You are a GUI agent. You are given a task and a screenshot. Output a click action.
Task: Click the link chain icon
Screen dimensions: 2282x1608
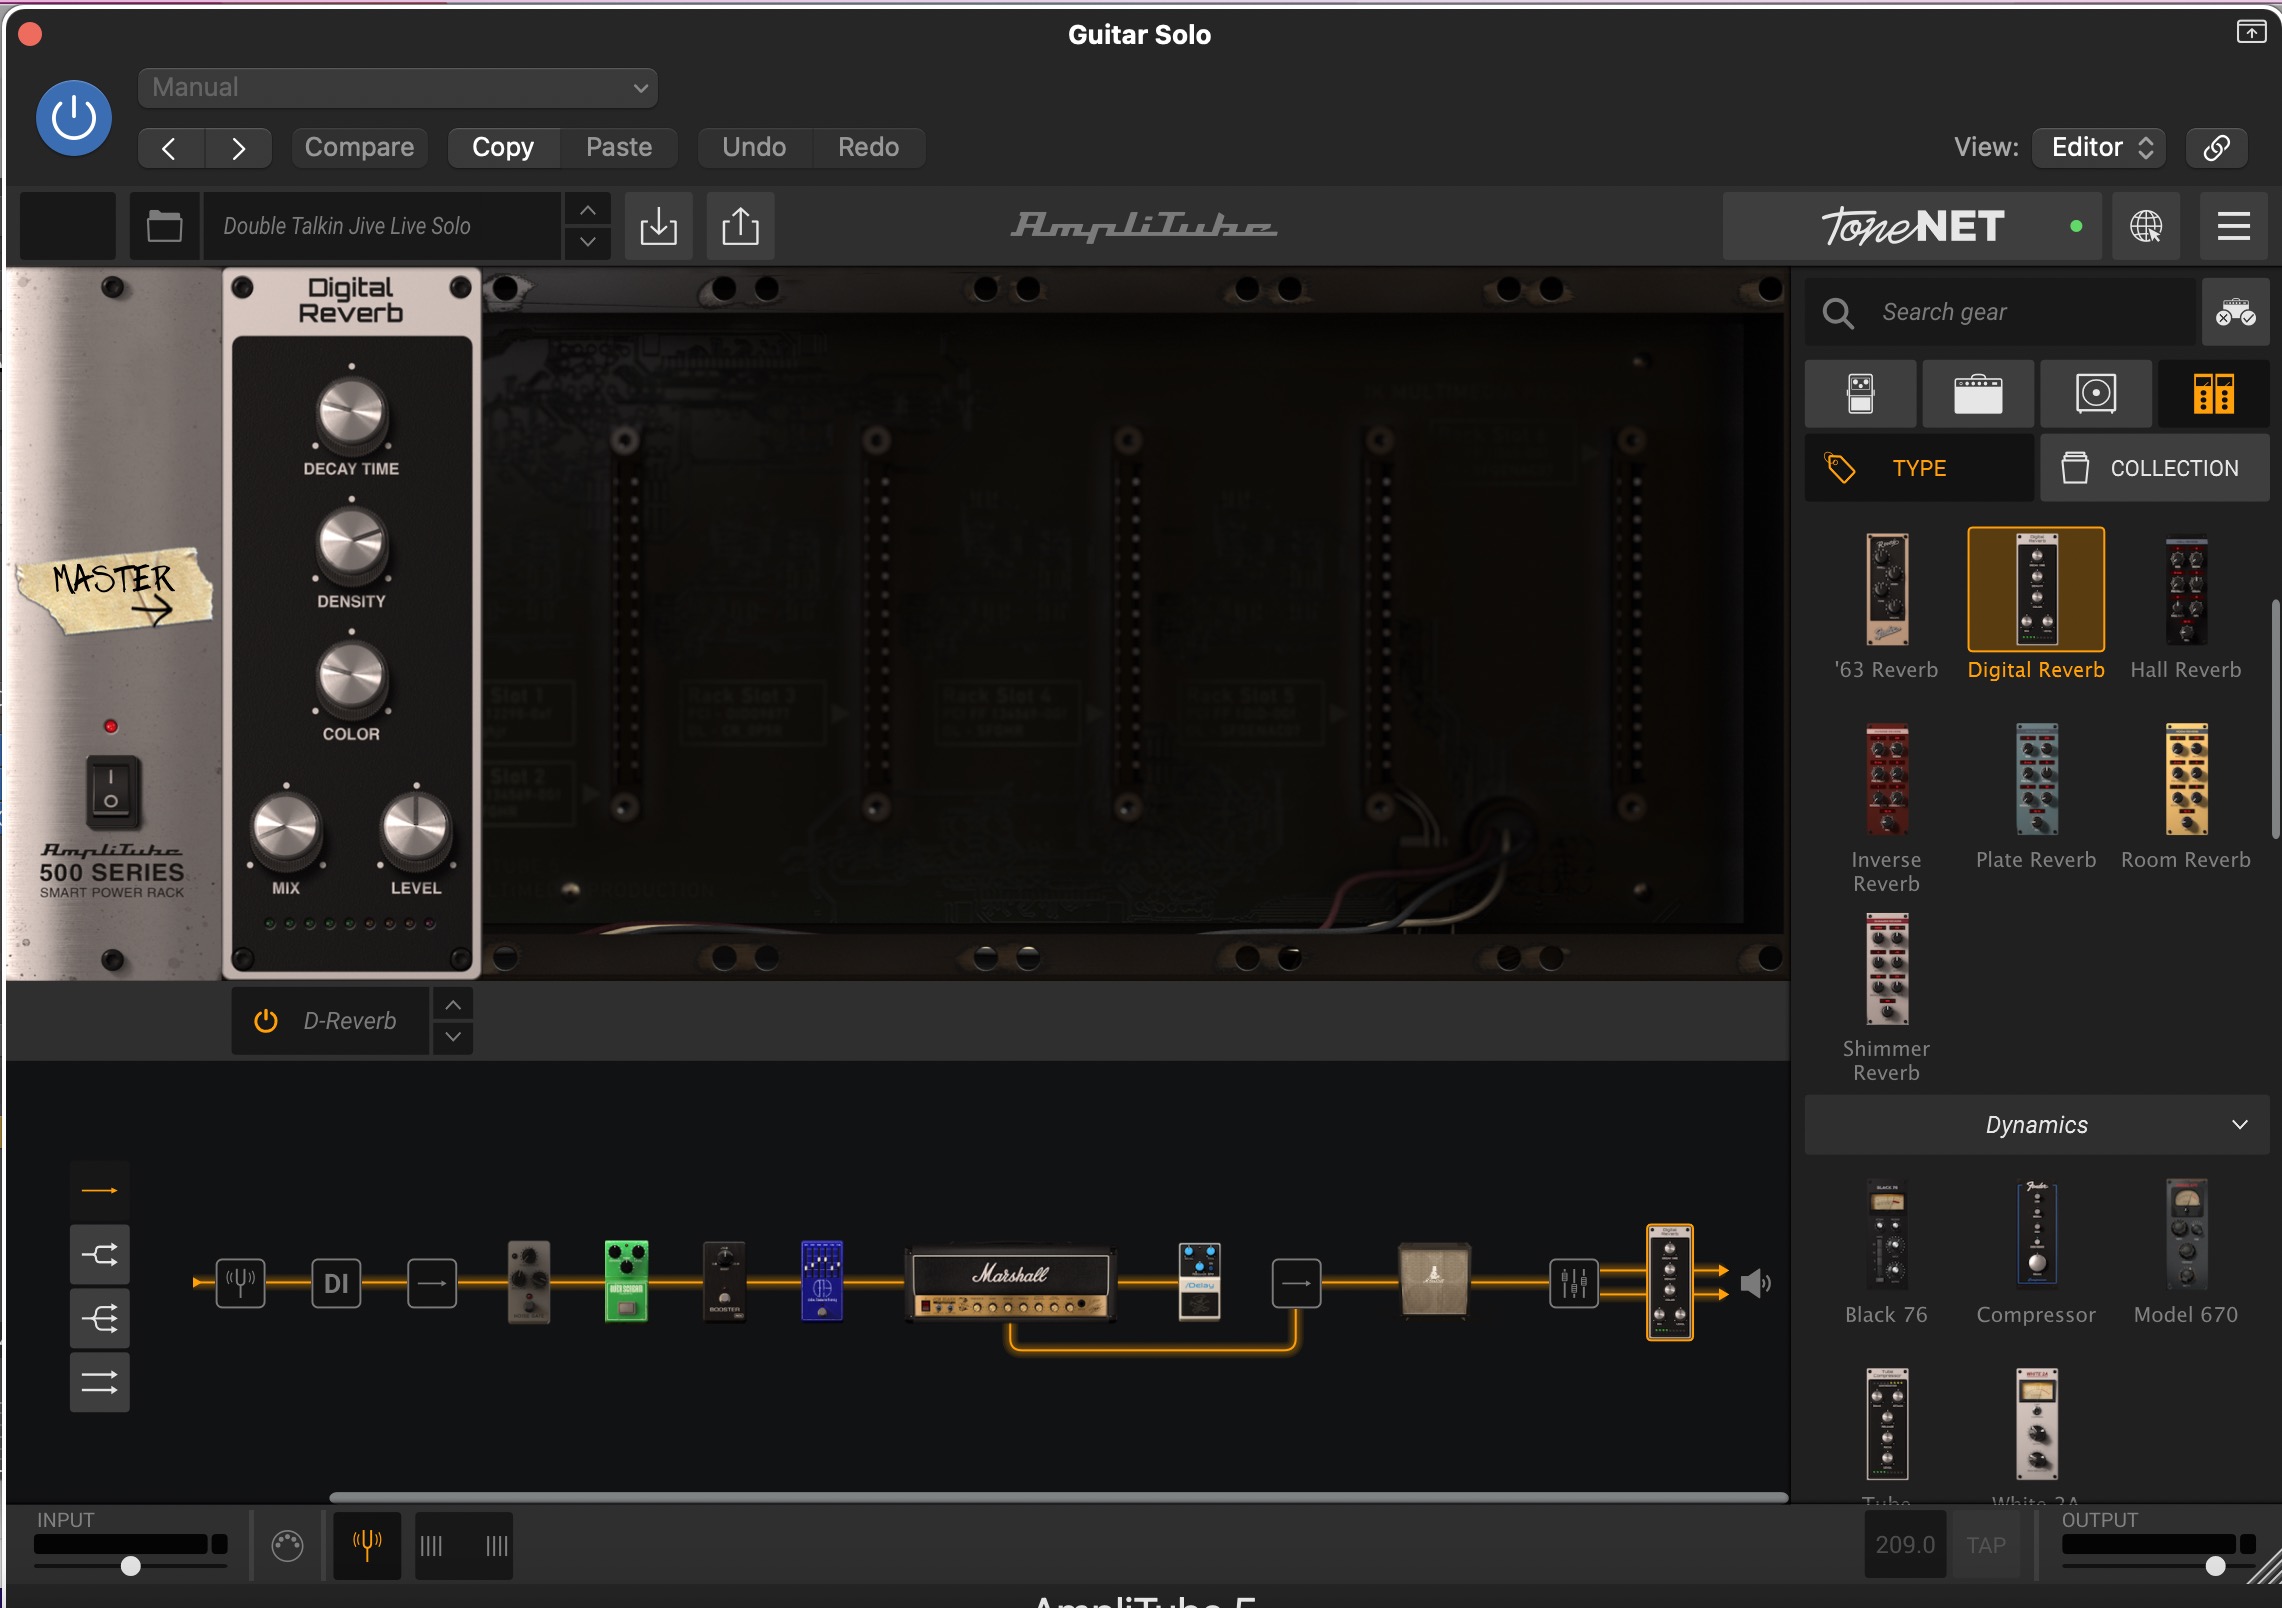(2217, 148)
